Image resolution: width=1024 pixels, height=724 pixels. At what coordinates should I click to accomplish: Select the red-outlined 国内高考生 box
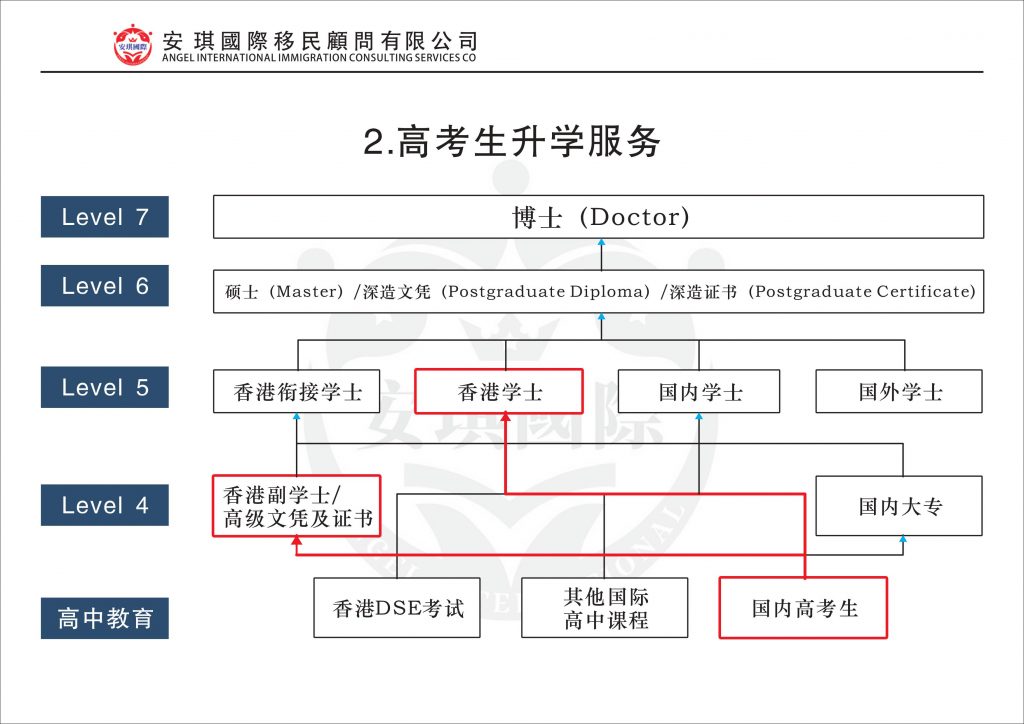click(x=804, y=608)
